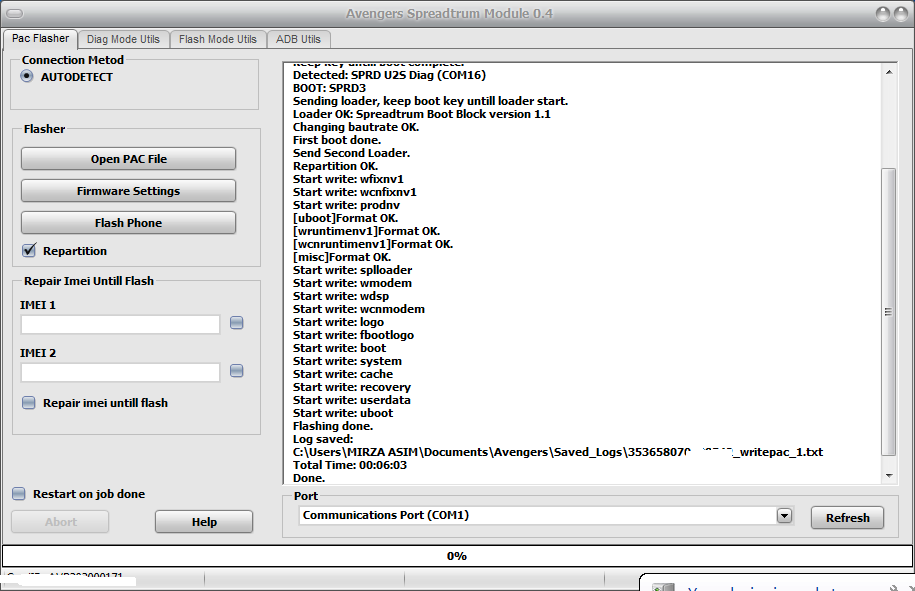Click the Flash Phone button
The image size is (915, 591).
pyautogui.click(x=128, y=223)
